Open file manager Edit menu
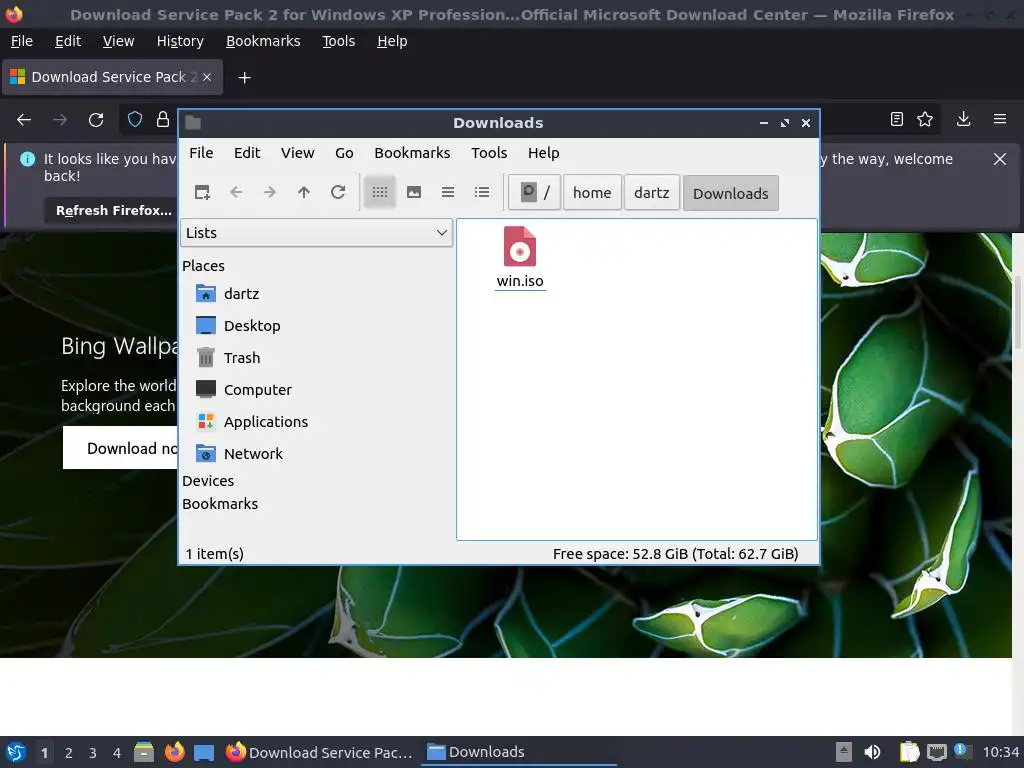The width and height of the screenshot is (1024, 768). [x=247, y=153]
